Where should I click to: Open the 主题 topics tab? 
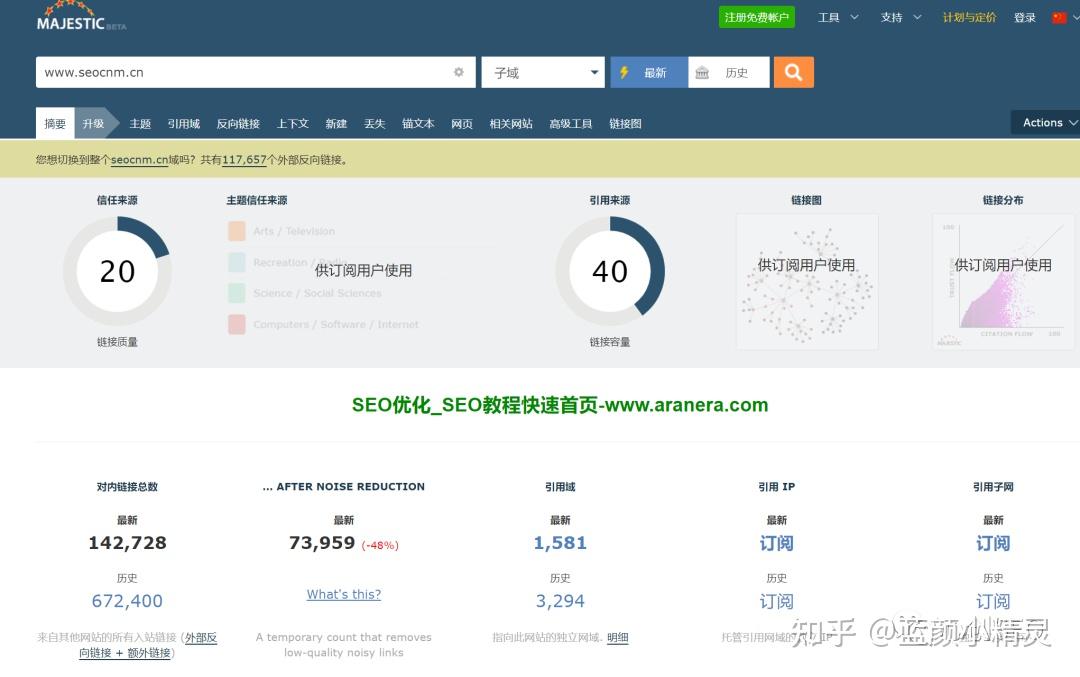140,123
